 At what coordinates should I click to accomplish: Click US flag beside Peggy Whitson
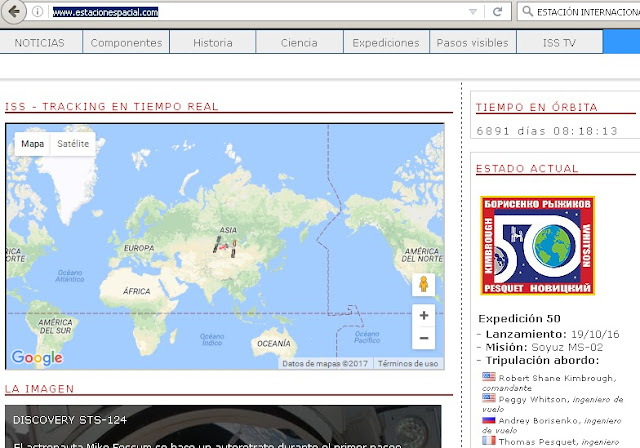pyautogui.click(x=489, y=398)
